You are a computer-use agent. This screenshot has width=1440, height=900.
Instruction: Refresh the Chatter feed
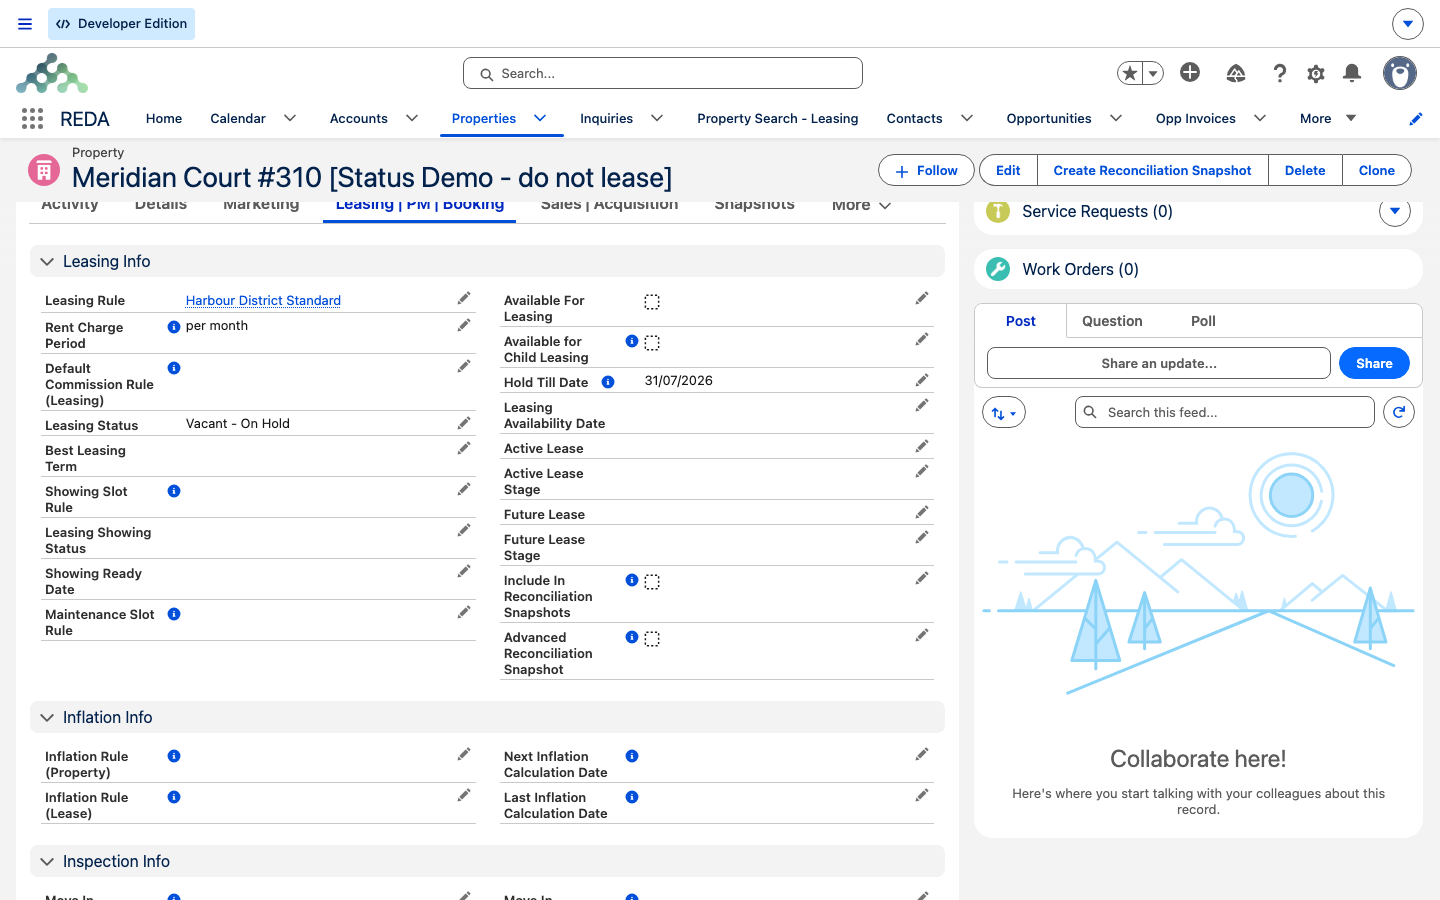click(1399, 412)
